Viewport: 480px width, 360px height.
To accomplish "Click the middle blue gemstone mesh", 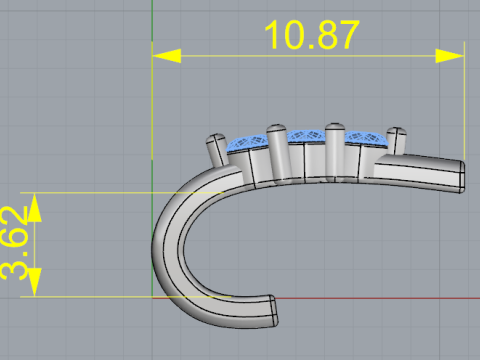I will [x=306, y=136].
